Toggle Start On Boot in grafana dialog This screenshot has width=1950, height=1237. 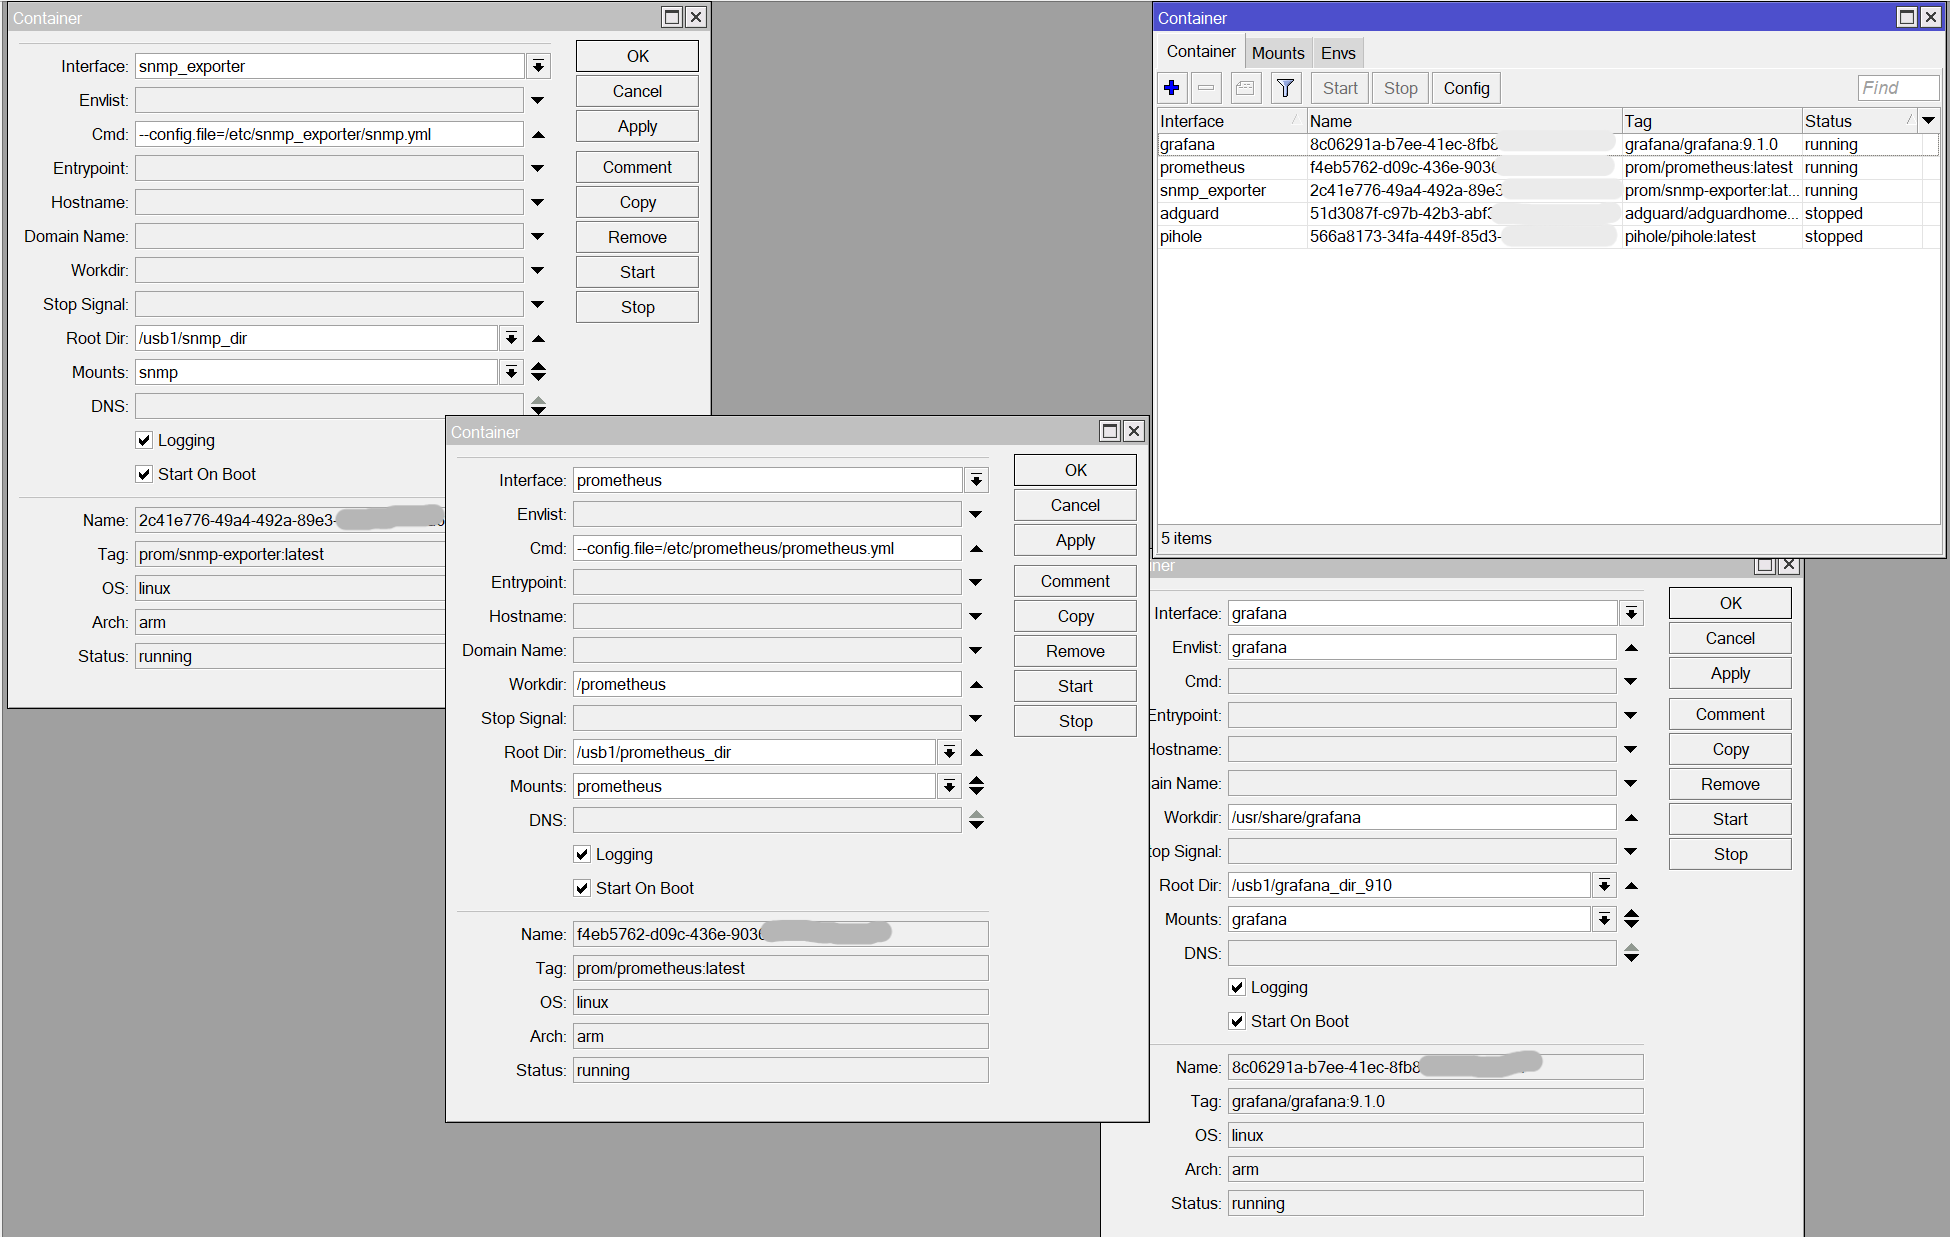click(x=1237, y=1021)
